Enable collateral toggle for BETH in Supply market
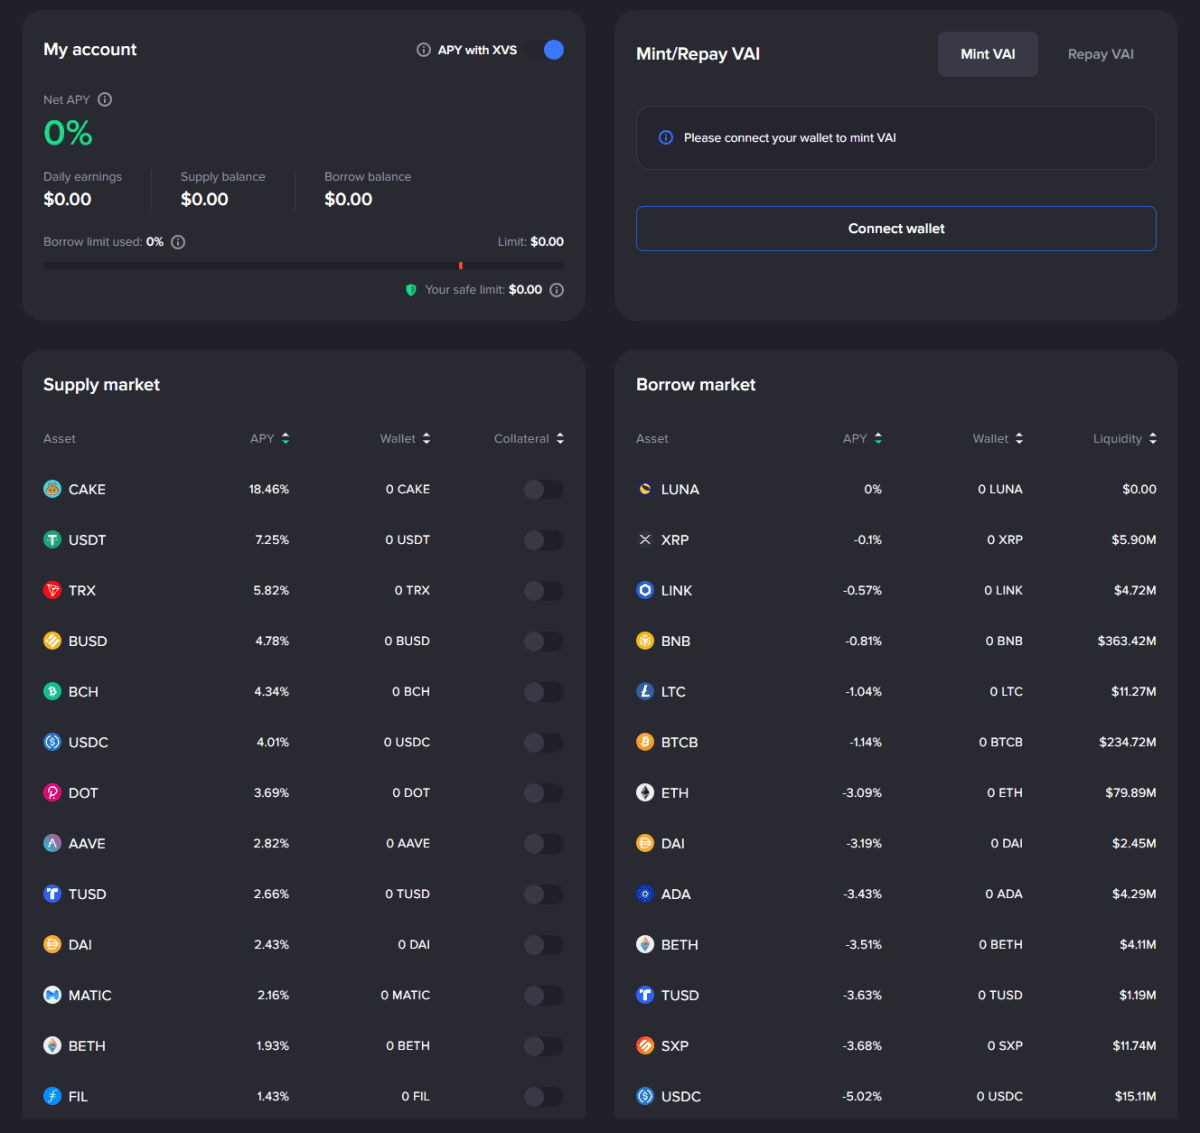 pos(544,1046)
